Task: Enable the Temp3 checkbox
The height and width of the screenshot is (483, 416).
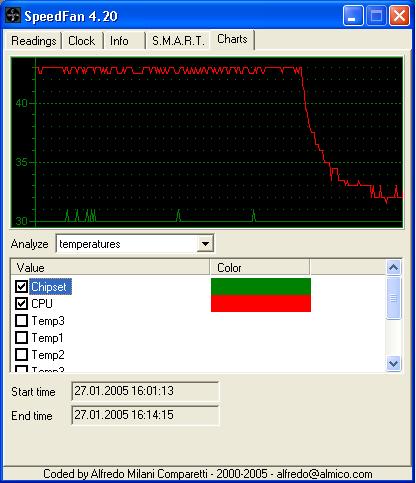Action: point(22,321)
